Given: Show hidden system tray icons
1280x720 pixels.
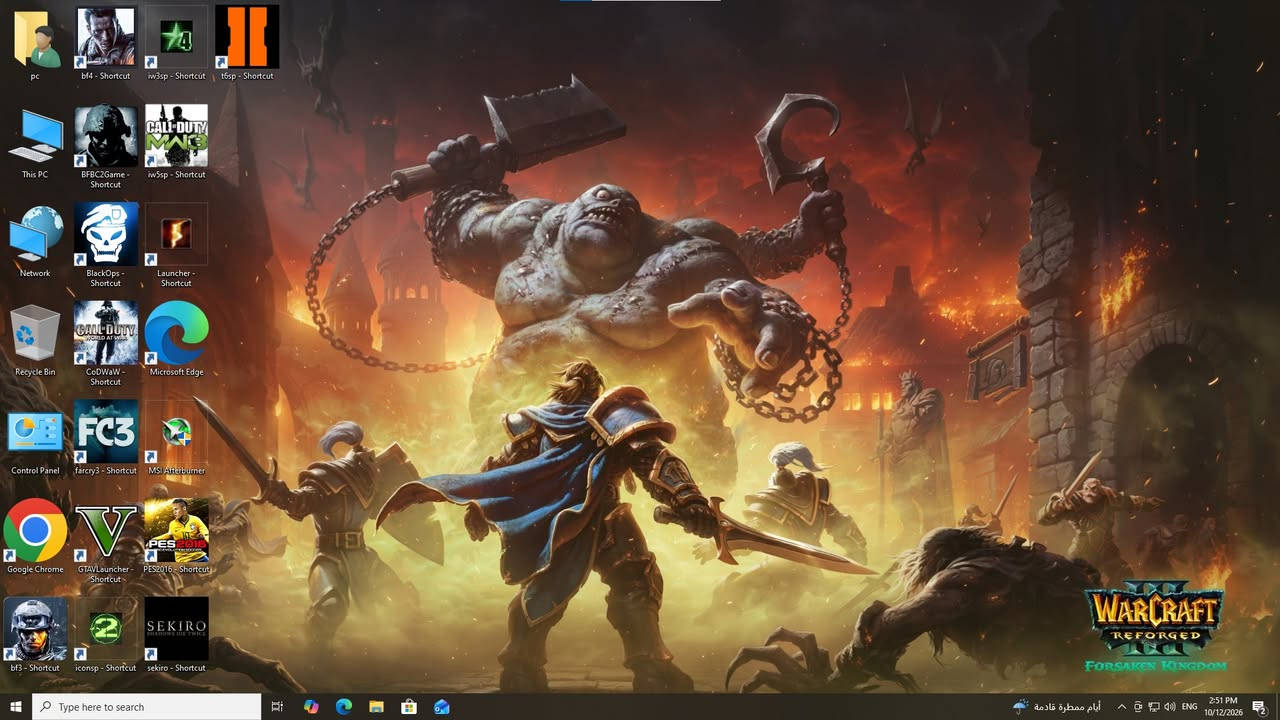Looking at the screenshot, I should tap(1121, 707).
